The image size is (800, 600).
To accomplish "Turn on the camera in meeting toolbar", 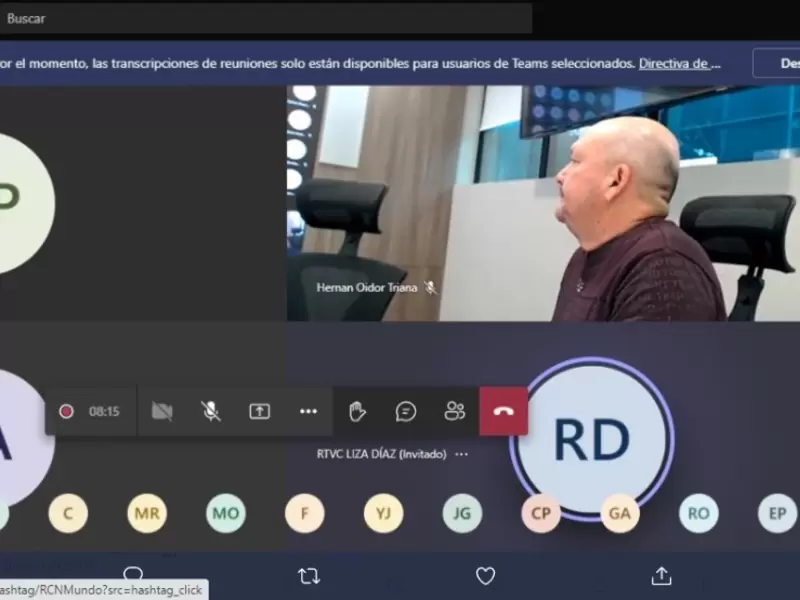I will (x=162, y=411).
